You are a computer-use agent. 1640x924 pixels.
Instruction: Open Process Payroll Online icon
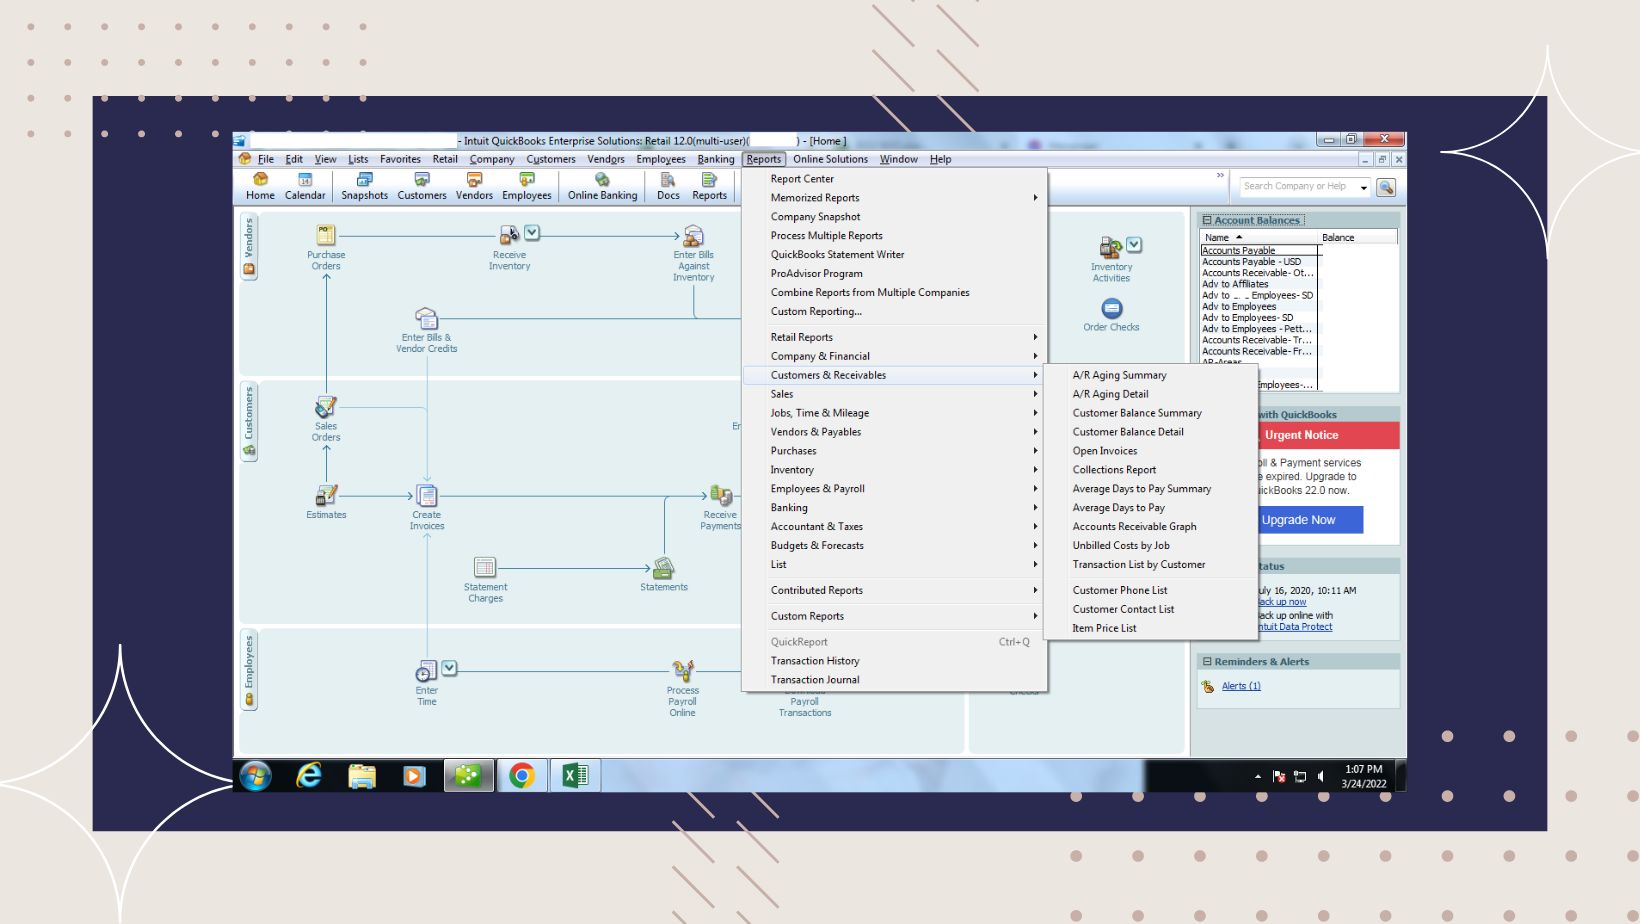[x=683, y=671]
